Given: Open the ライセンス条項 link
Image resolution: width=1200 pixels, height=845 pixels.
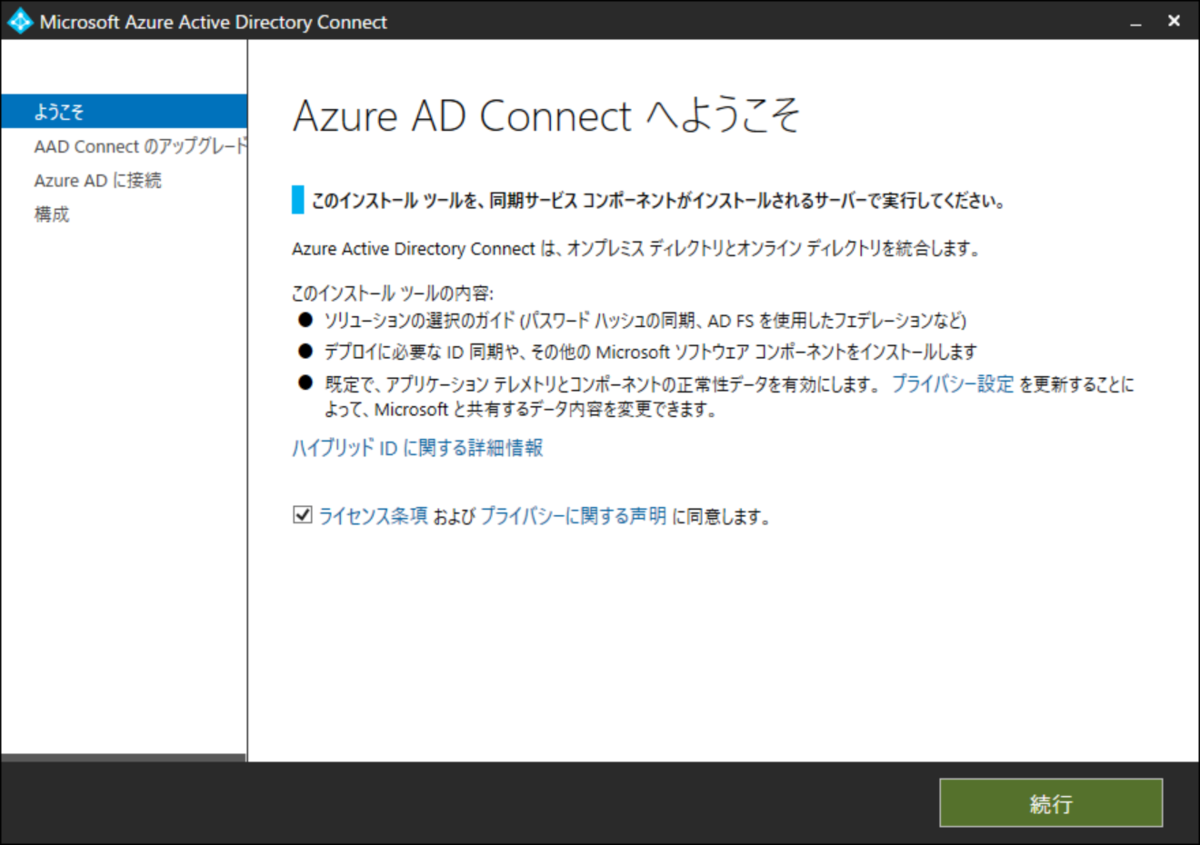Looking at the screenshot, I should coord(373,517).
